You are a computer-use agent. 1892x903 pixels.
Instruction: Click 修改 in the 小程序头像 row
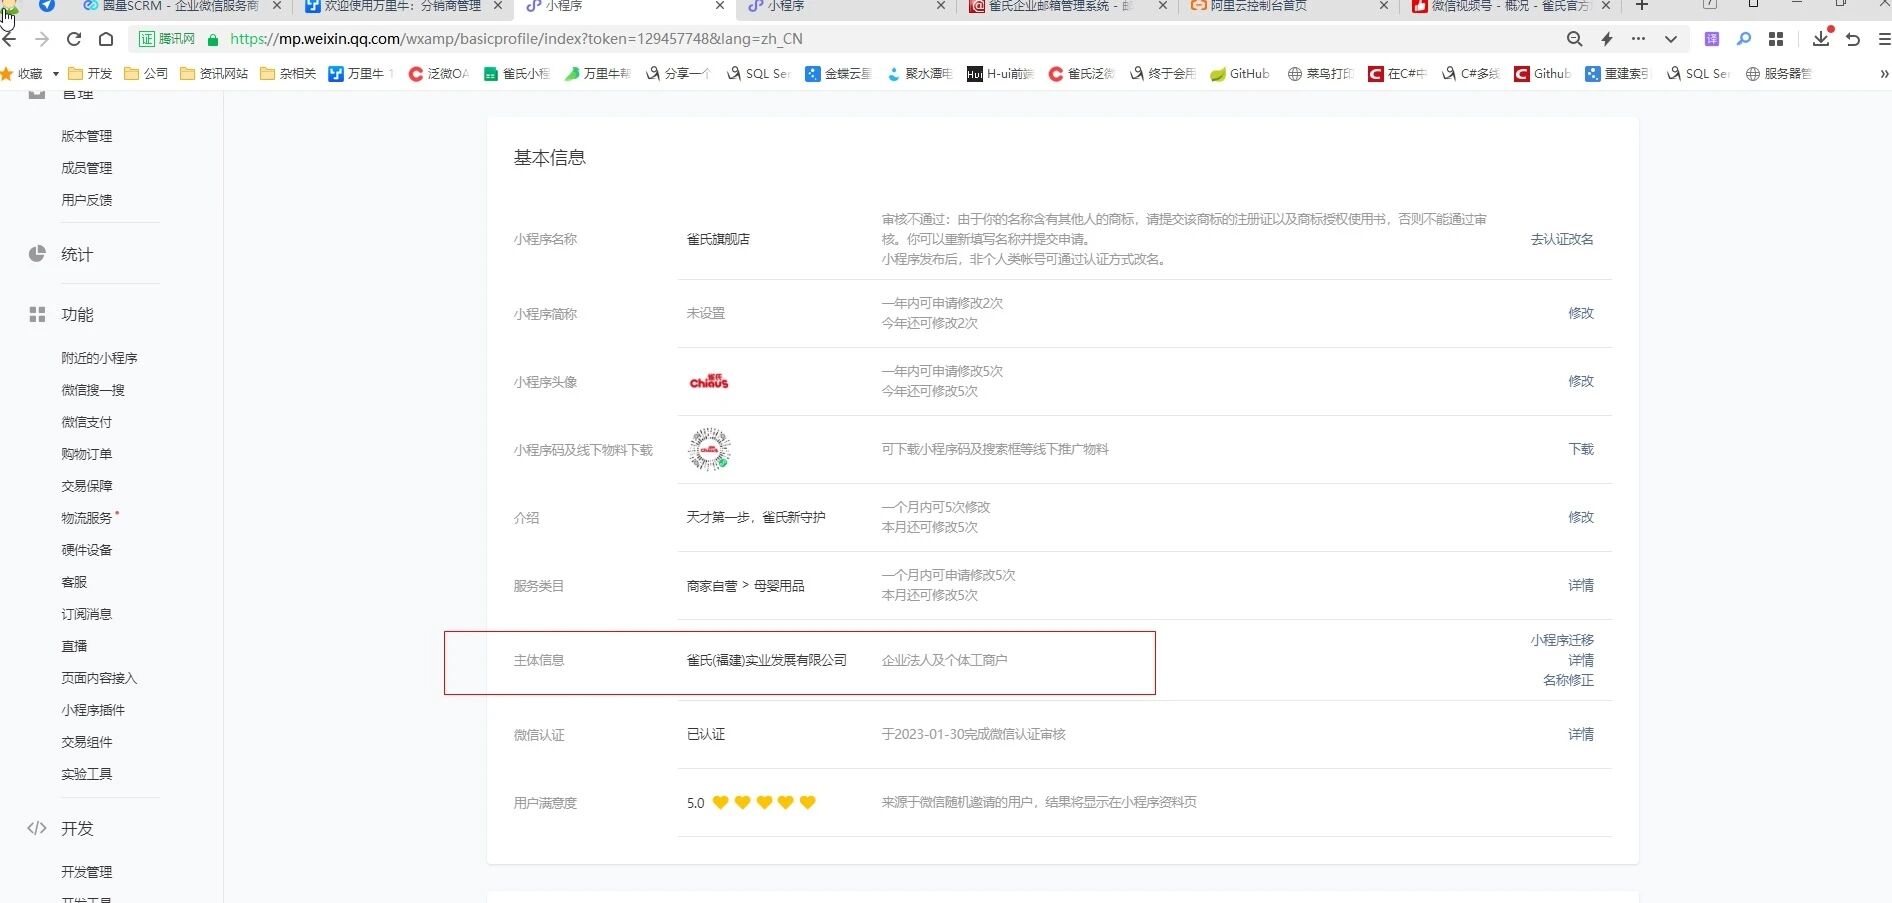pyautogui.click(x=1581, y=381)
